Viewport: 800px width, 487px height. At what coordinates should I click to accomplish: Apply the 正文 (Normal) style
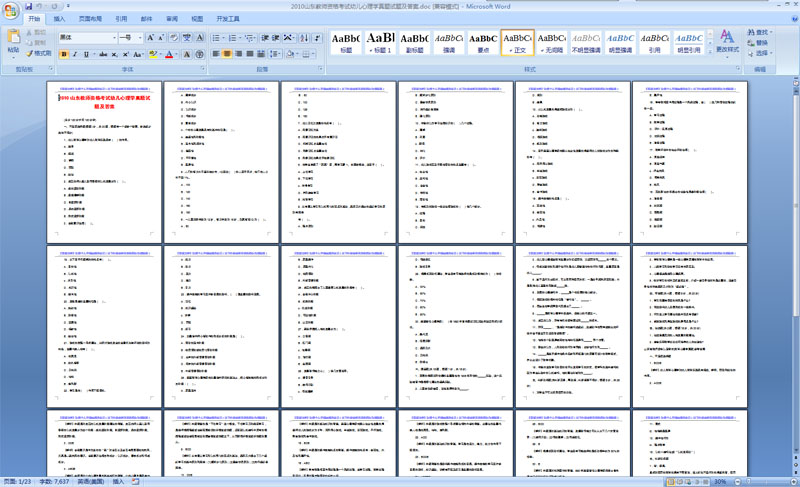pyautogui.click(x=517, y=42)
